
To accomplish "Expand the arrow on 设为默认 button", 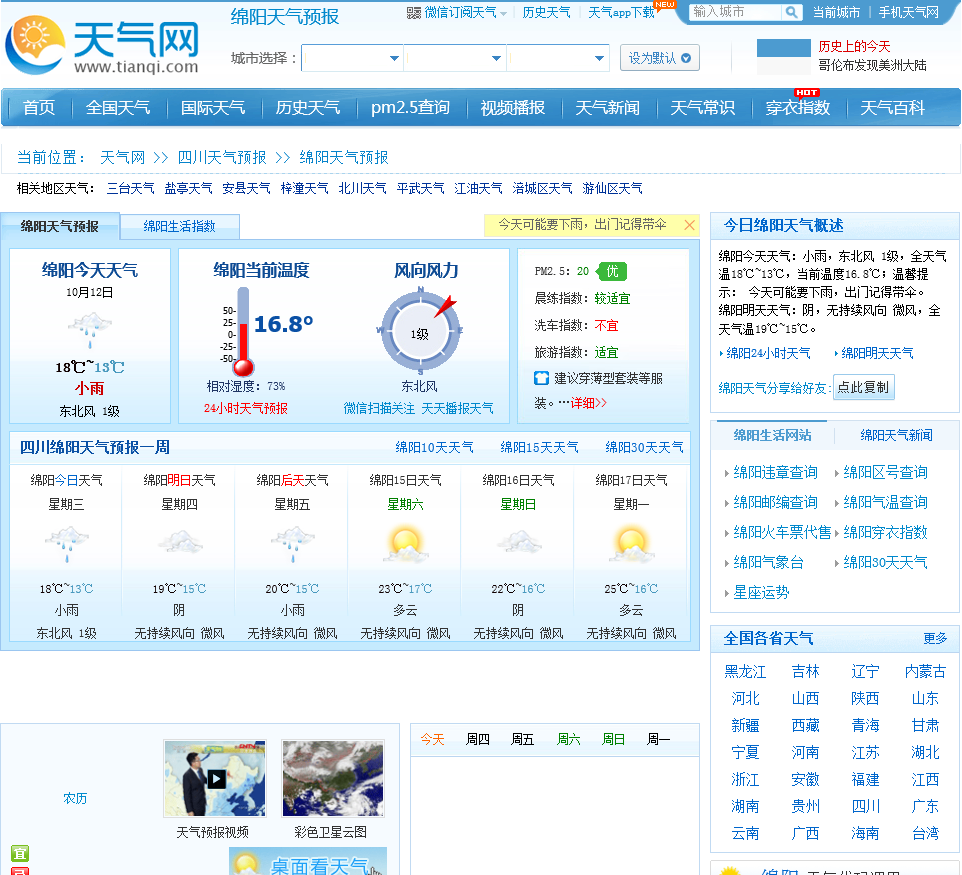I will click(x=684, y=58).
